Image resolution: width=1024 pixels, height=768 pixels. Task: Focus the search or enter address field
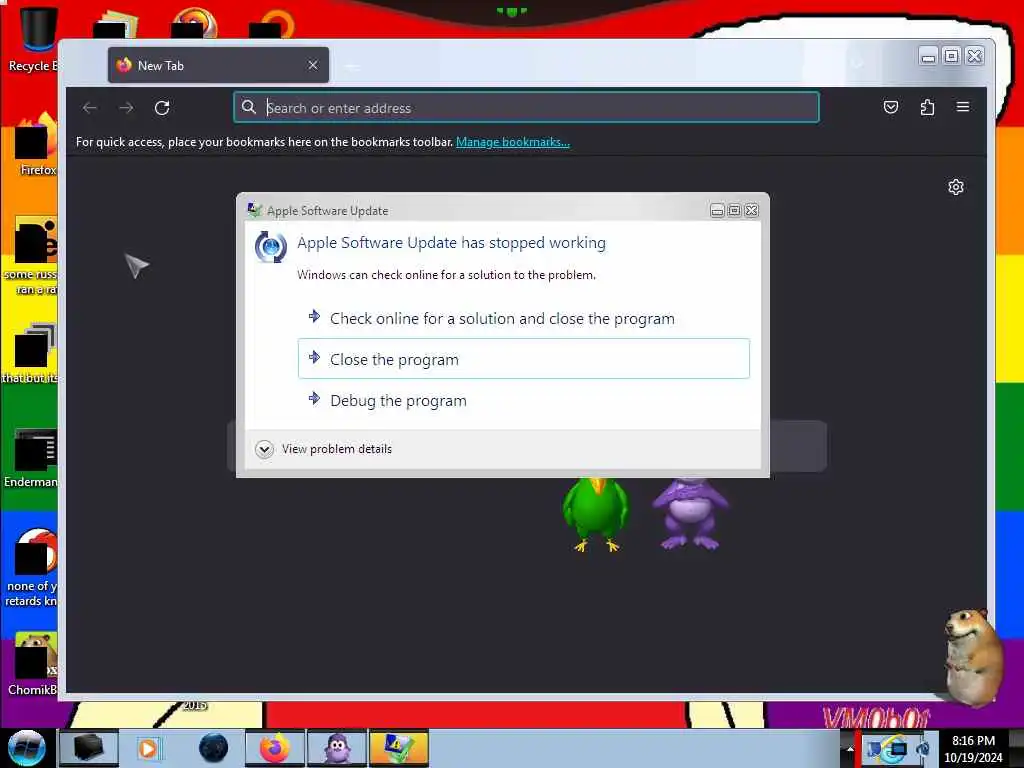pos(526,108)
